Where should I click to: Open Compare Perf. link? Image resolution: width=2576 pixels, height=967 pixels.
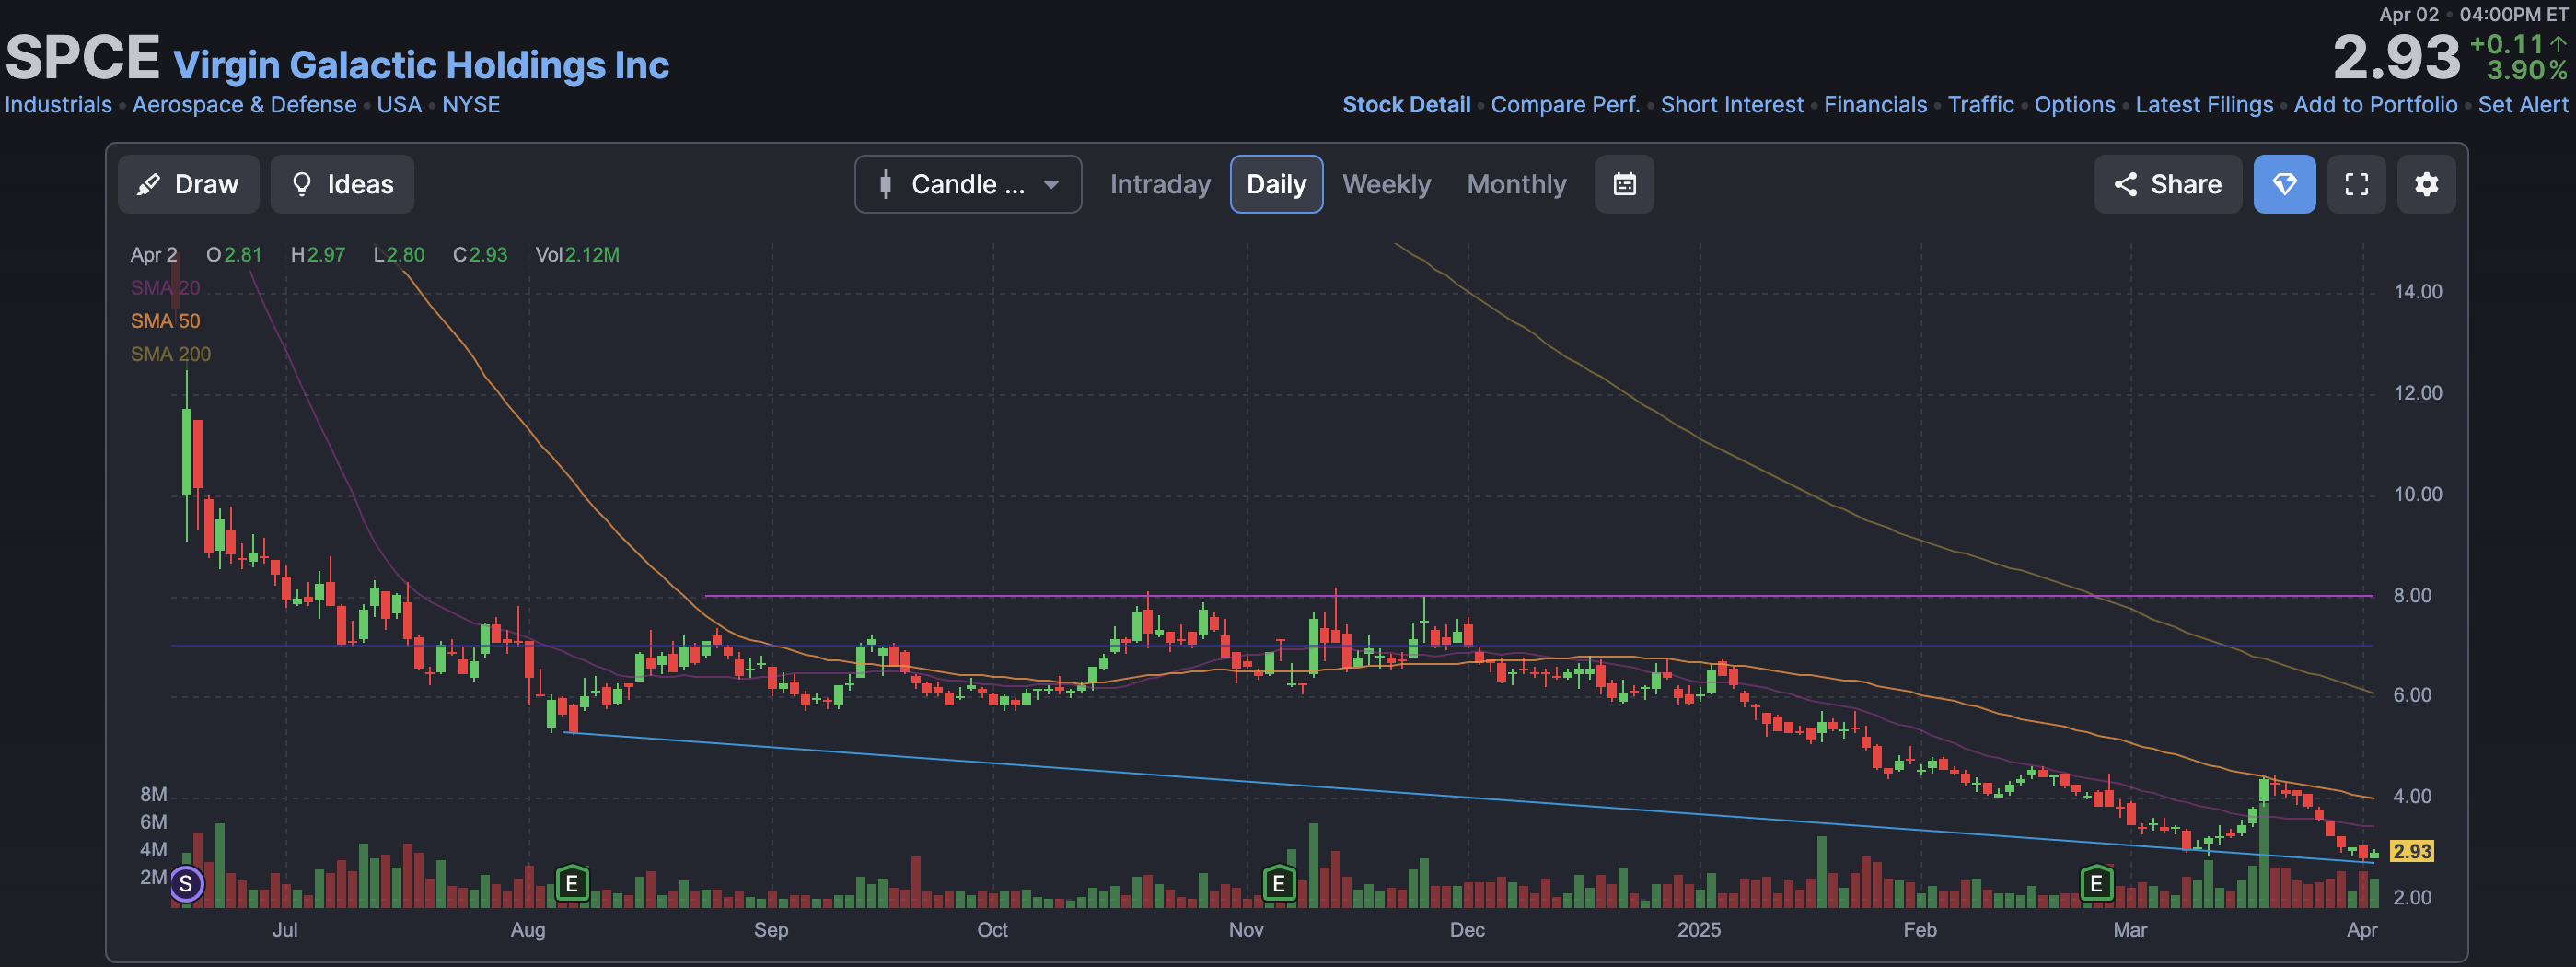point(1565,105)
